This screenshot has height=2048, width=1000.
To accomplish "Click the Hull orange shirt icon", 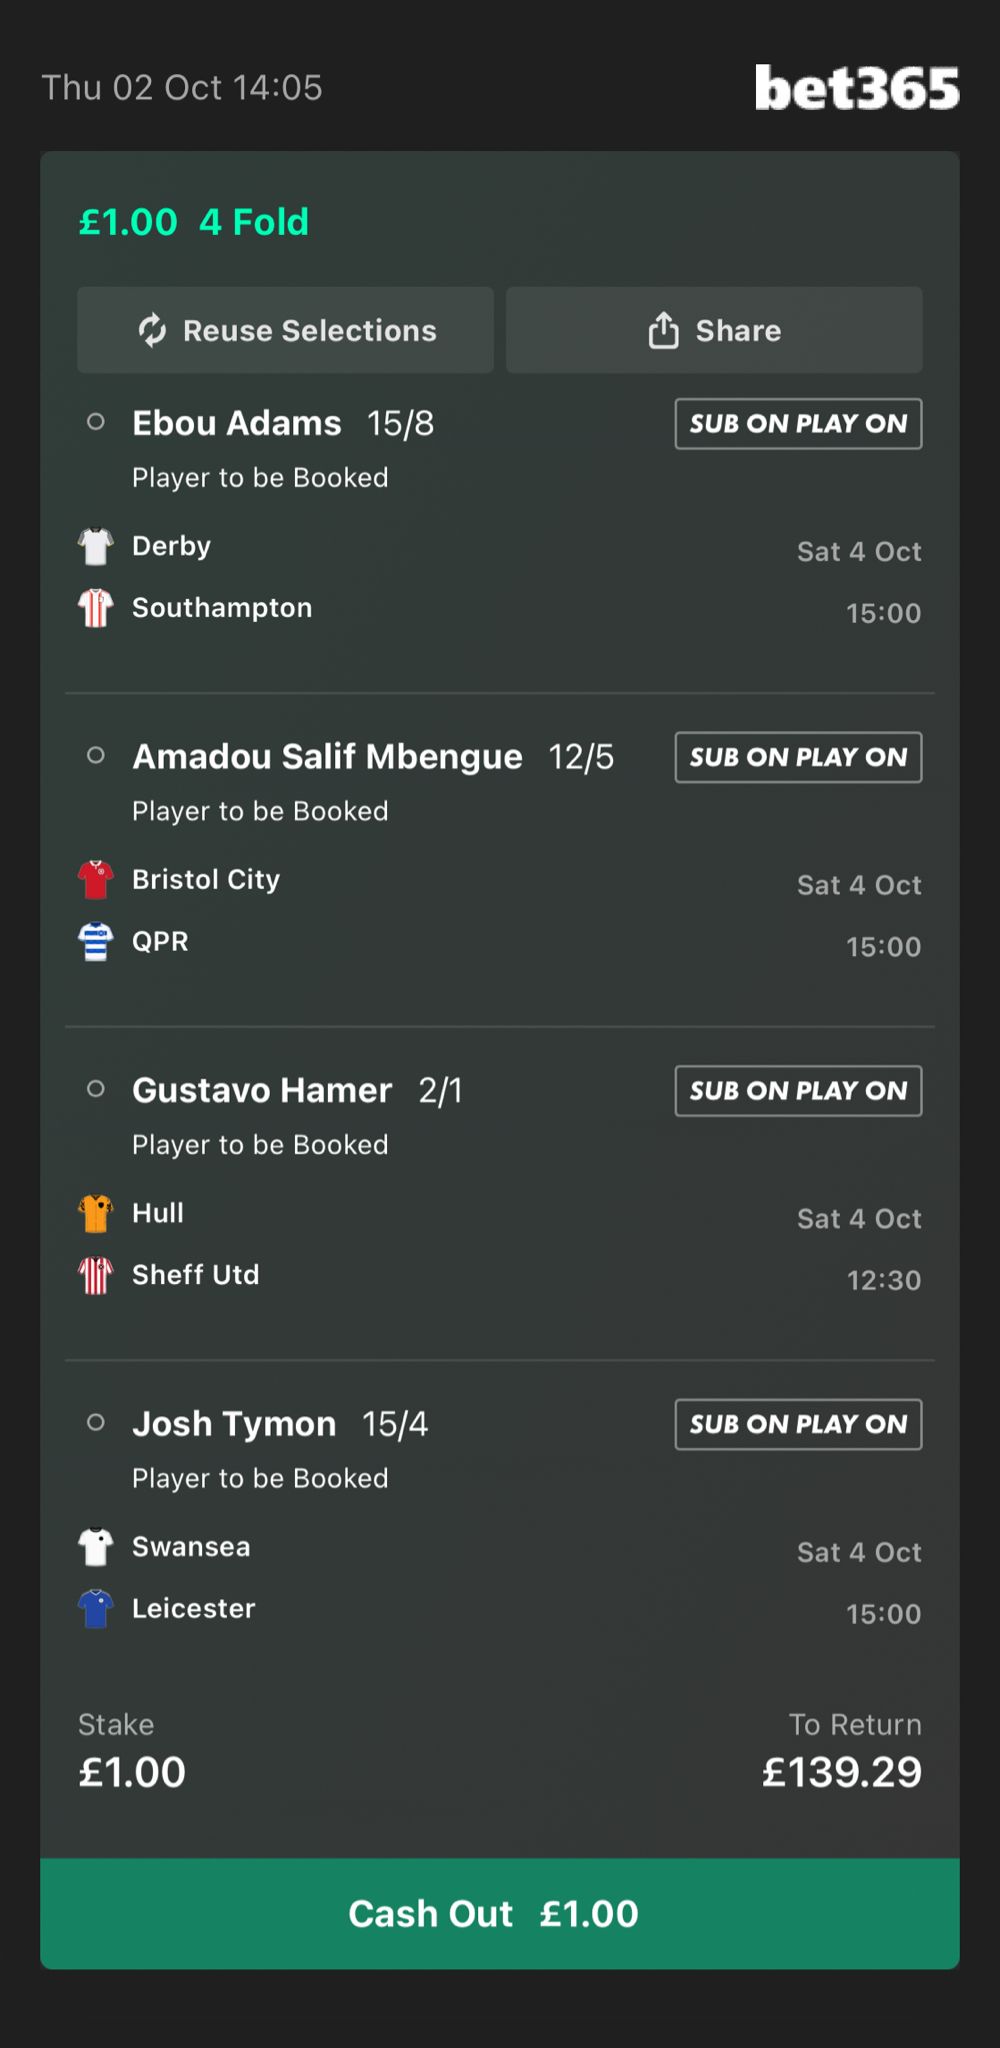I will pos(96,1214).
